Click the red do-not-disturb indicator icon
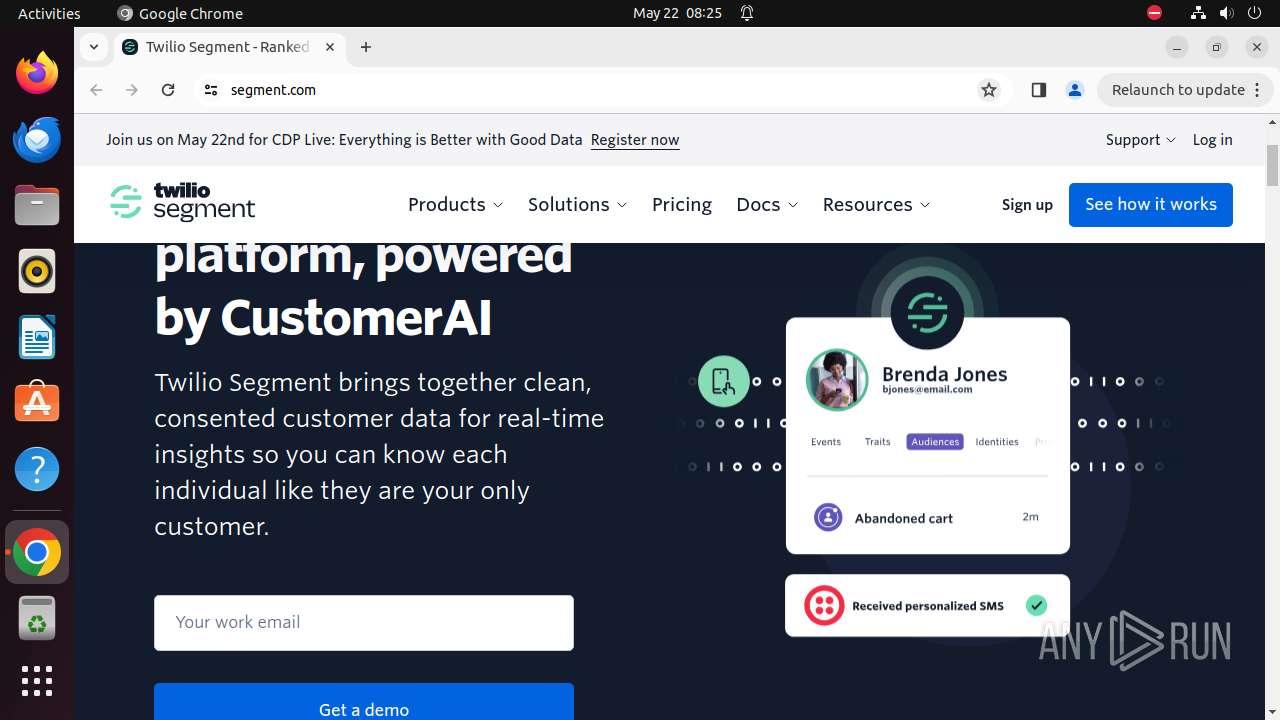1280x720 pixels. click(x=1154, y=13)
